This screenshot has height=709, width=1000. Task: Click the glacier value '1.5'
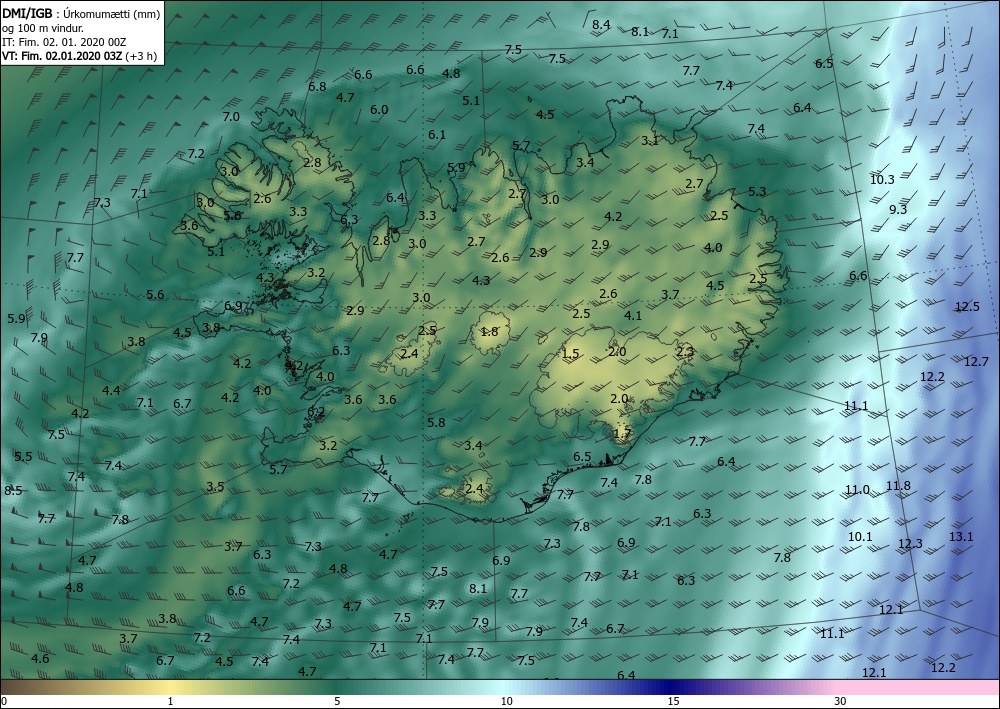click(x=570, y=354)
